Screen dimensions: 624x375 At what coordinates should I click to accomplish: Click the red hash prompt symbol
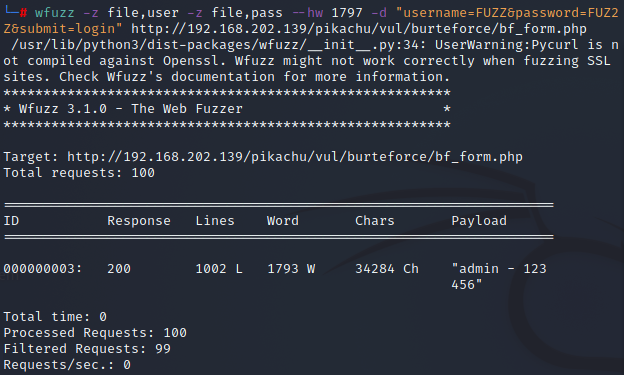23,13
